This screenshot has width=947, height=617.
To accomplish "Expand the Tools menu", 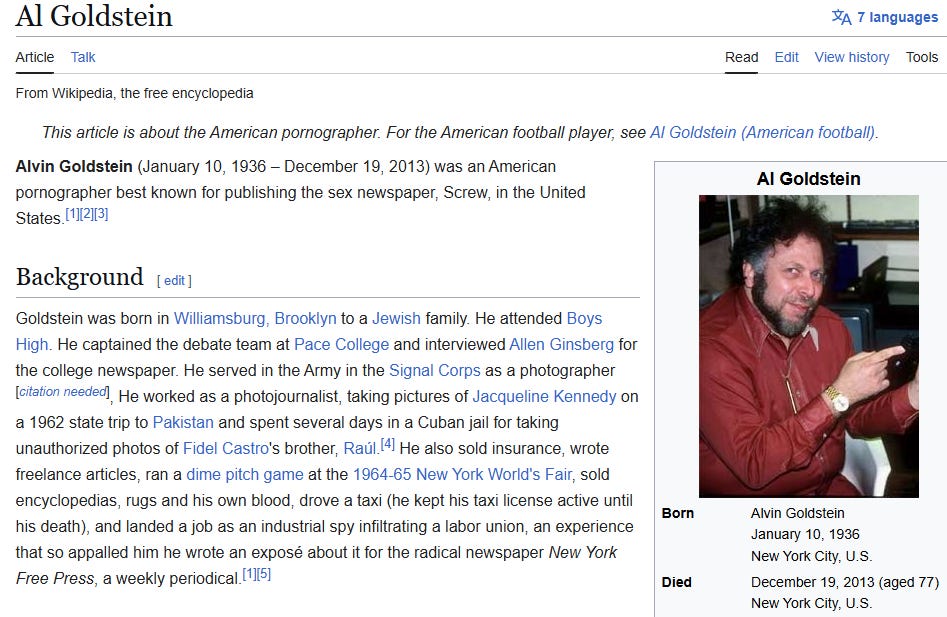I will pos(922,57).
